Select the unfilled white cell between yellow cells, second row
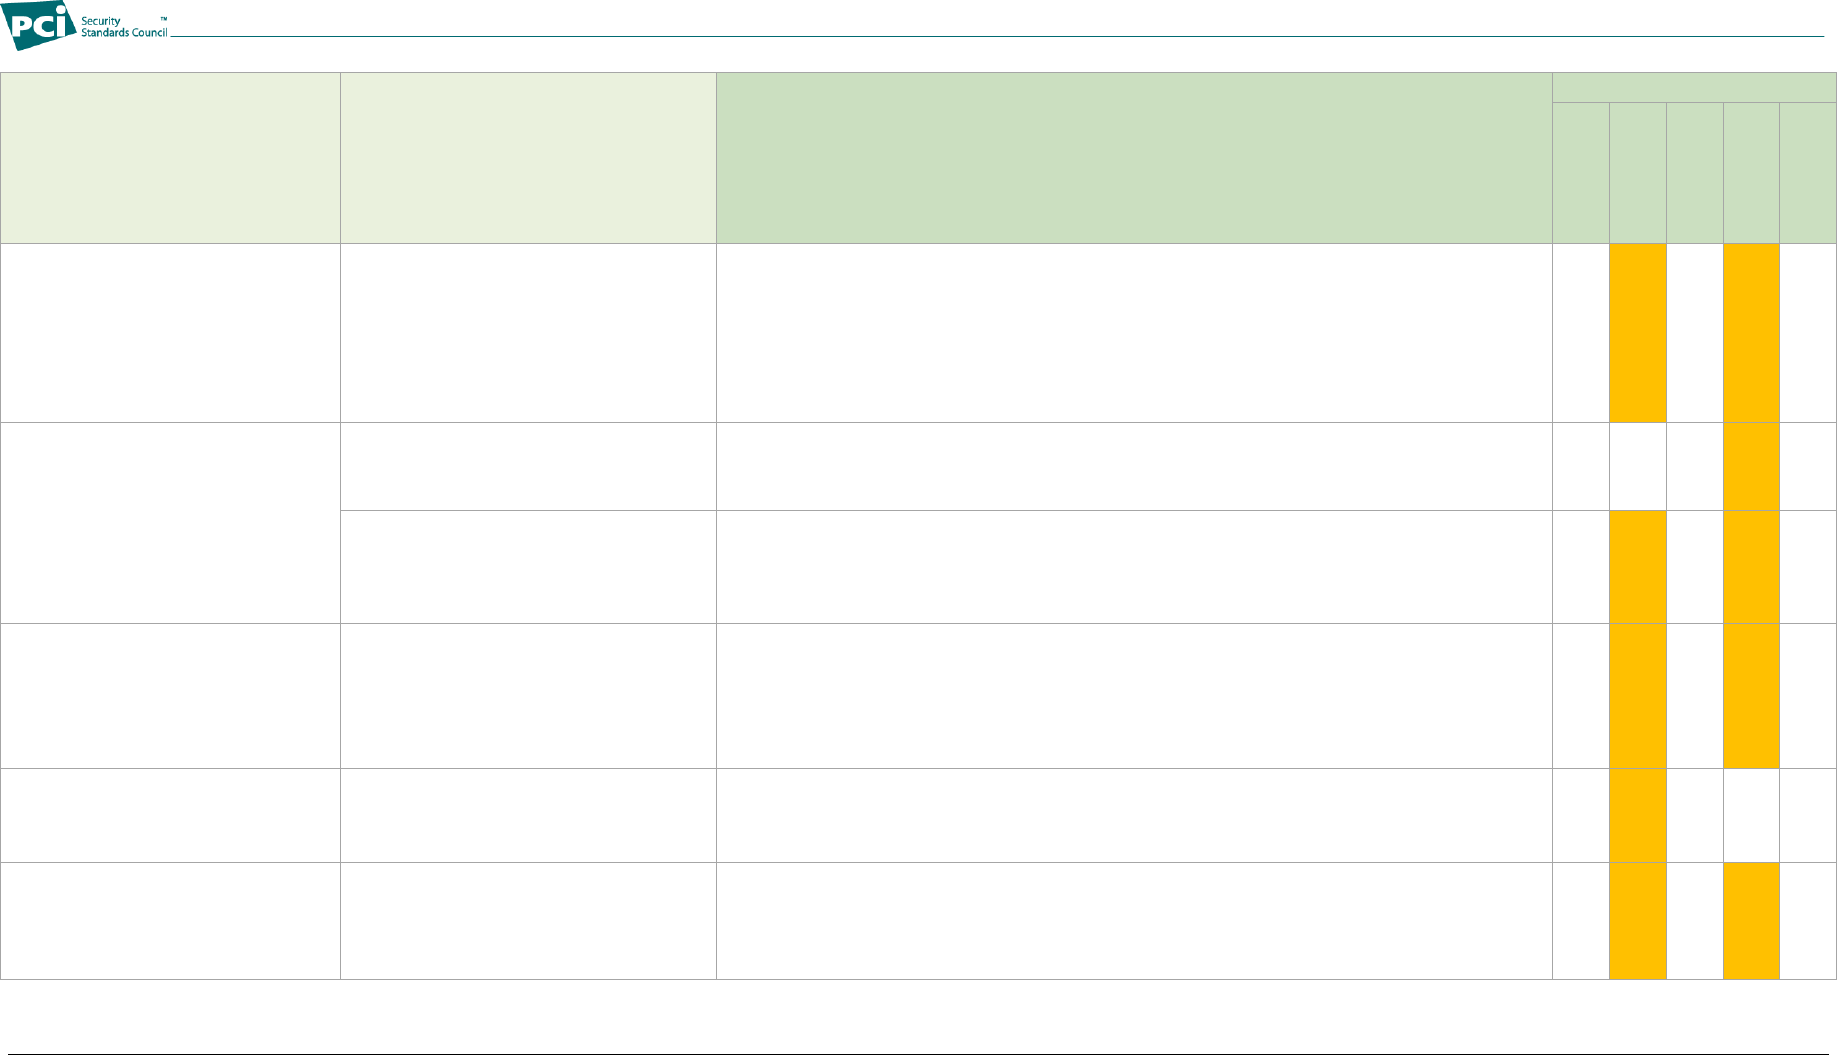 pos(1638,467)
